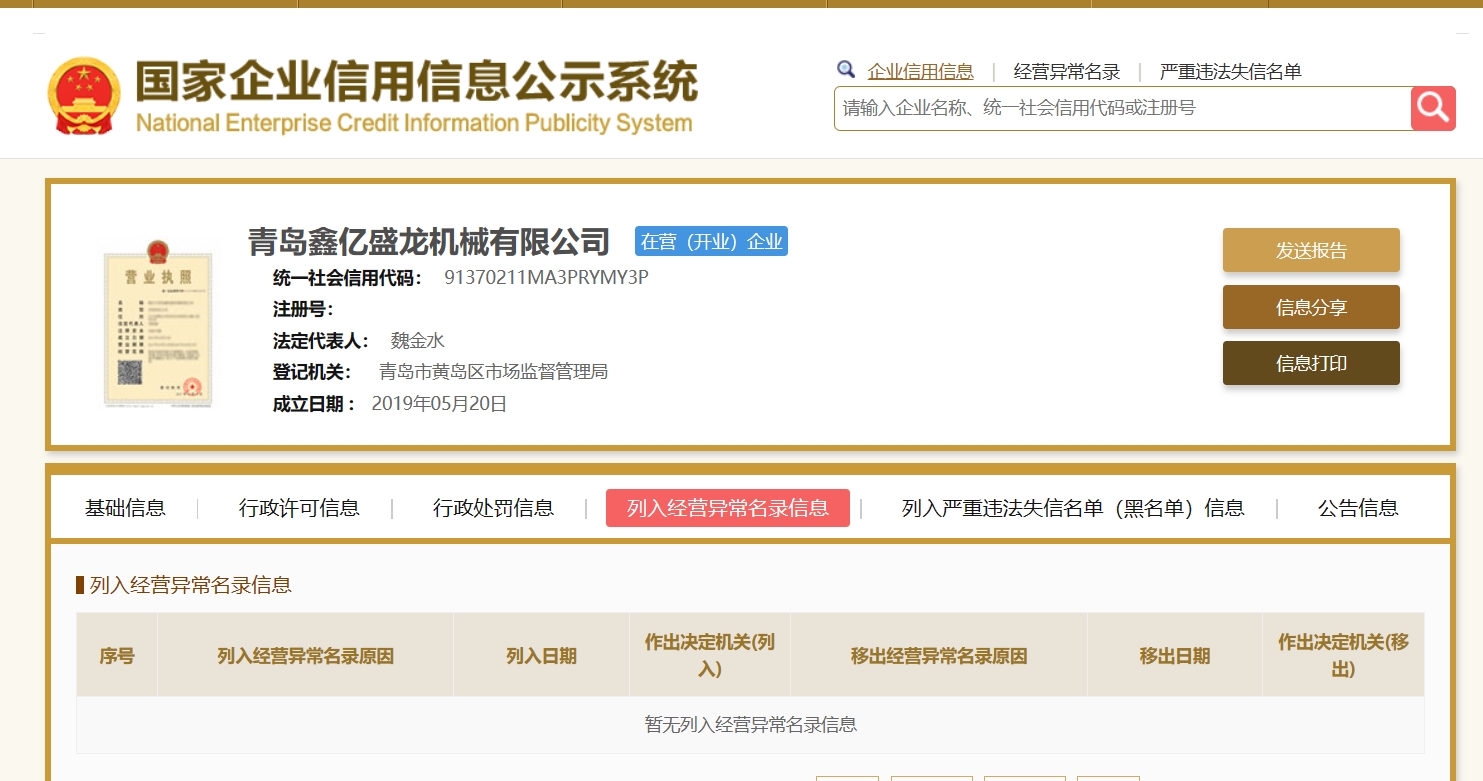Click the 信息打印 button
Image resolution: width=1483 pixels, height=781 pixels.
click(1311, 363)
